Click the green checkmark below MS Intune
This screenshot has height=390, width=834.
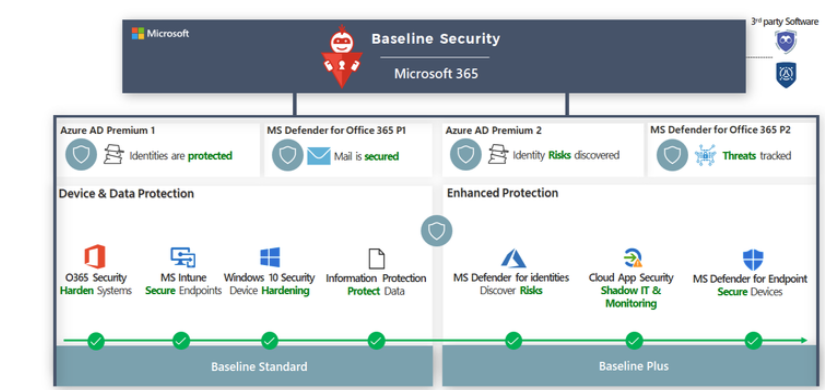(181, 341)
